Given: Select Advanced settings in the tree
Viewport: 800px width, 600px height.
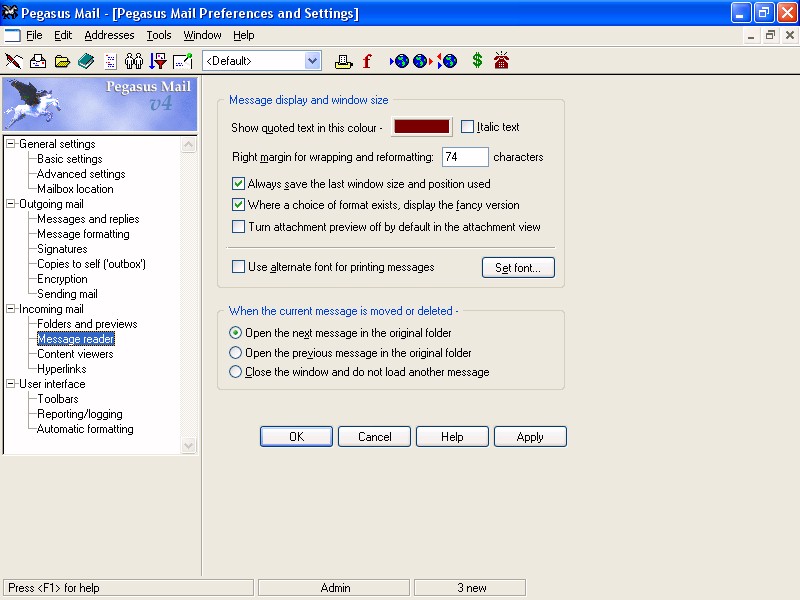Looking at the screenshot, I should pos(81,174).
